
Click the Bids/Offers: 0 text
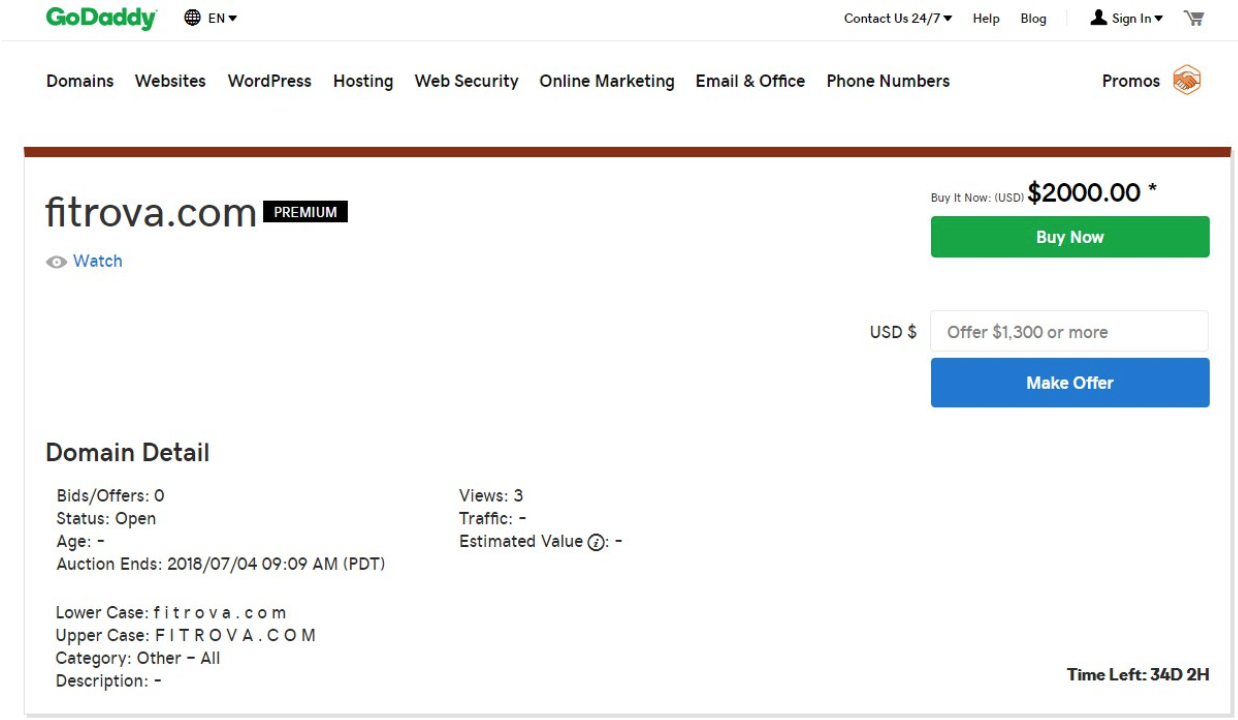(110, 496)
